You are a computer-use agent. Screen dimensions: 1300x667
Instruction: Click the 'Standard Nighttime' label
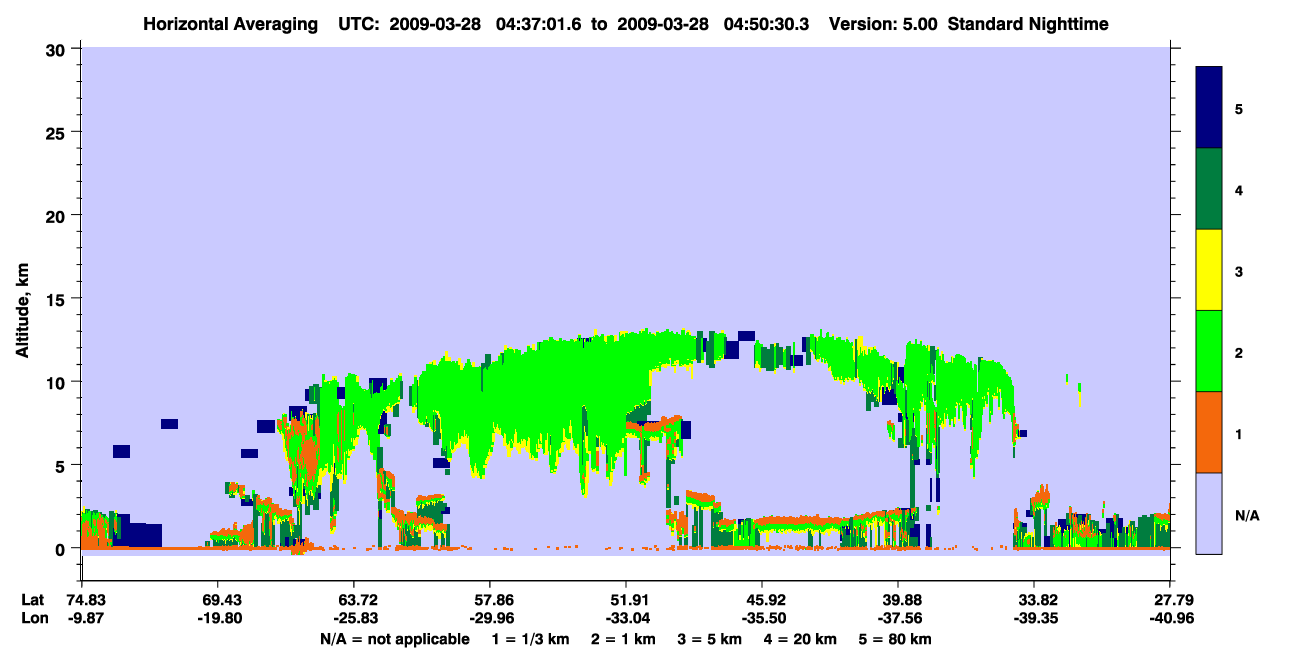click(x=1029, y=24)
